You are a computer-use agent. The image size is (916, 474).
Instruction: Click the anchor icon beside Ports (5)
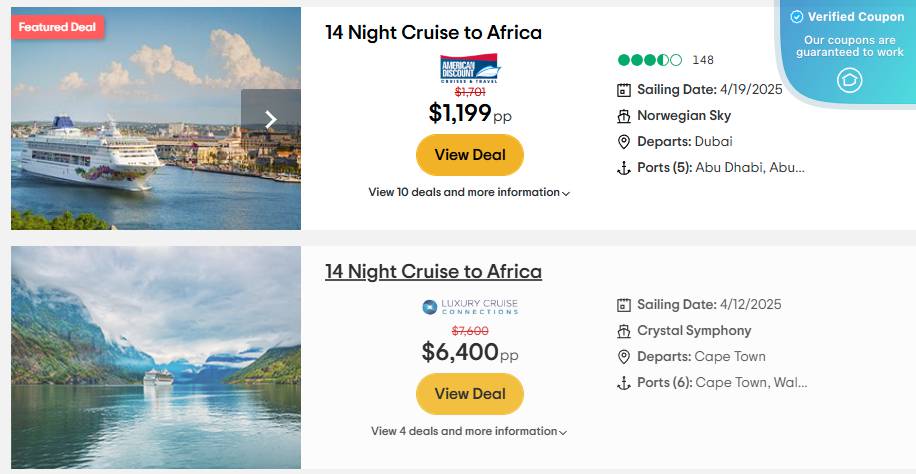pyautogui.click(x=624, y=168)
